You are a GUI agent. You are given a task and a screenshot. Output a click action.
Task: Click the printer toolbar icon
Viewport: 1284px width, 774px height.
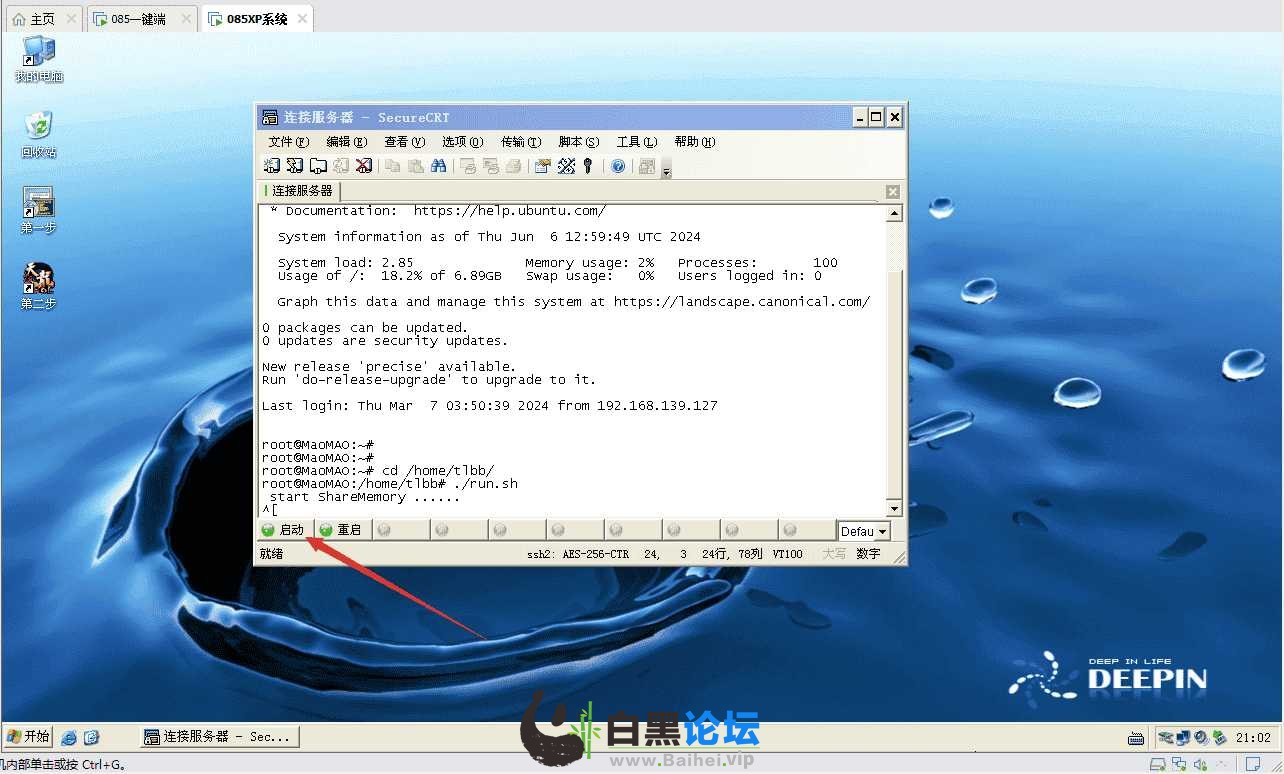513,166
